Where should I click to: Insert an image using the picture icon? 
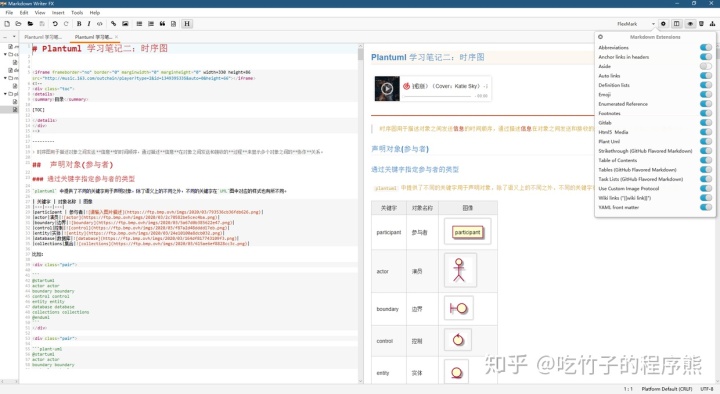pyautogui.click(x=125, y=24)
